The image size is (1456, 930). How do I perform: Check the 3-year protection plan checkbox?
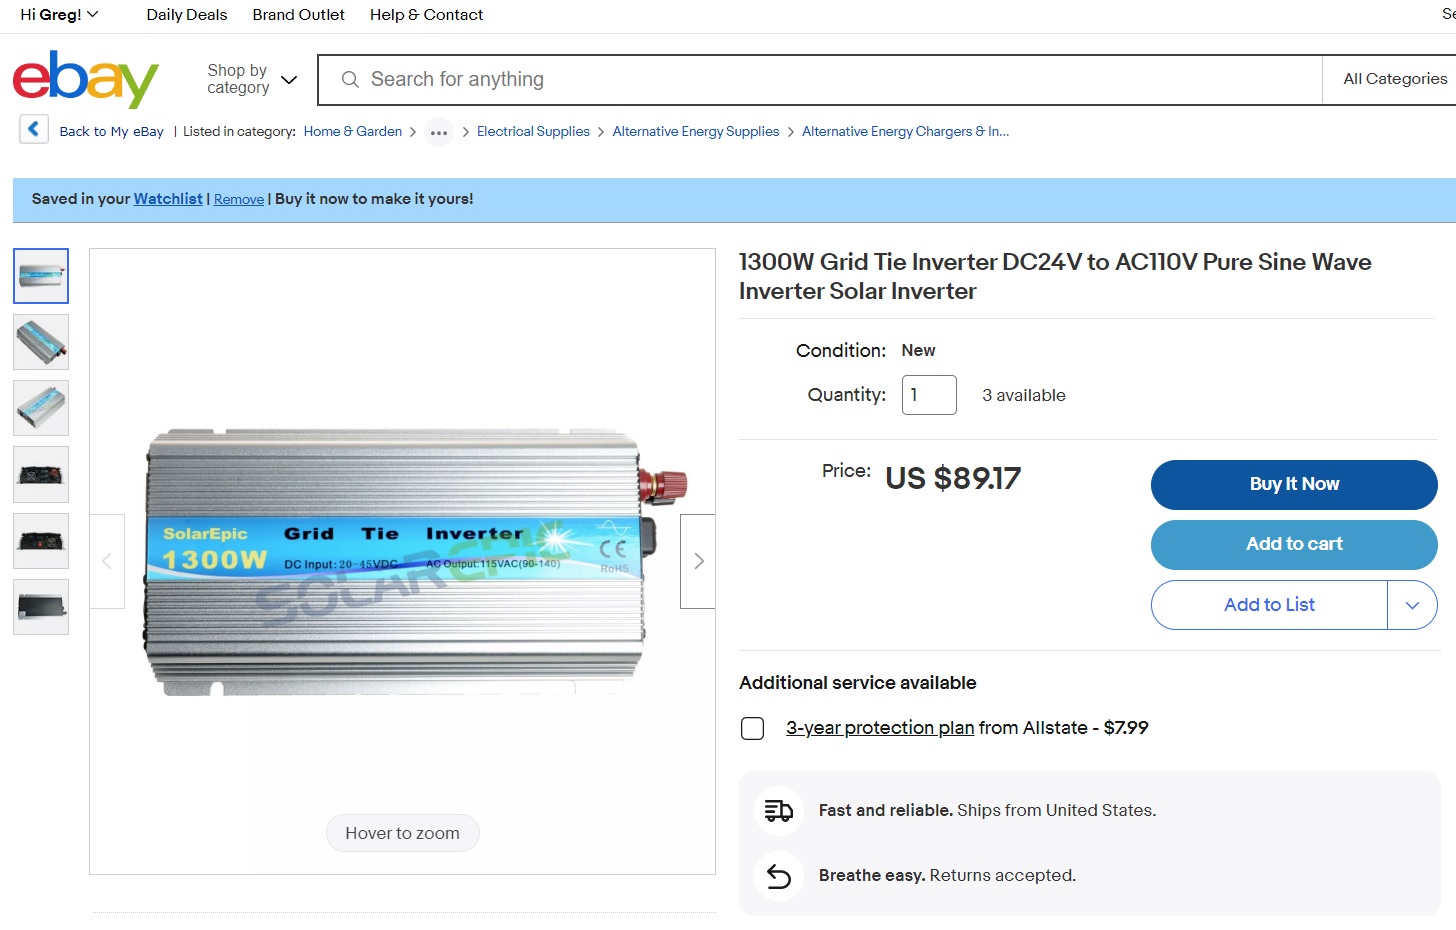click(753, 728)
